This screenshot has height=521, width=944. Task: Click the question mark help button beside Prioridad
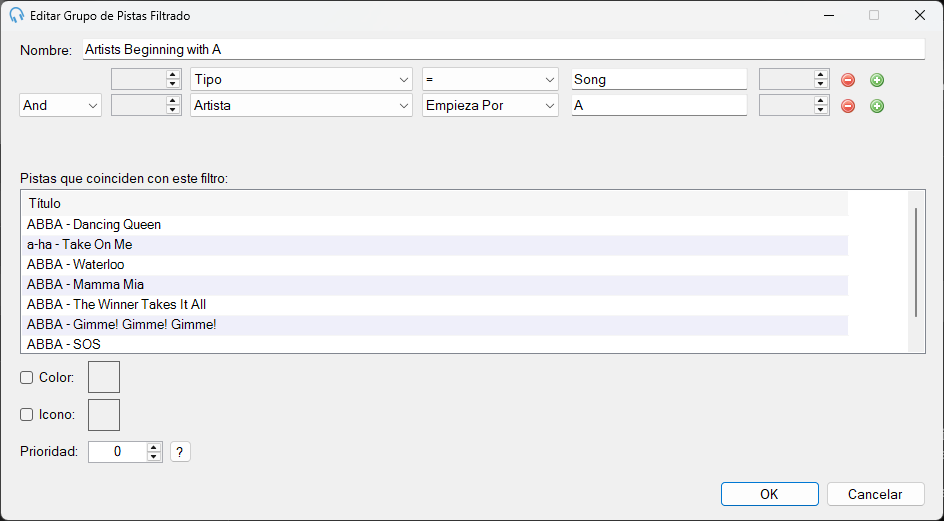point(180,452)
